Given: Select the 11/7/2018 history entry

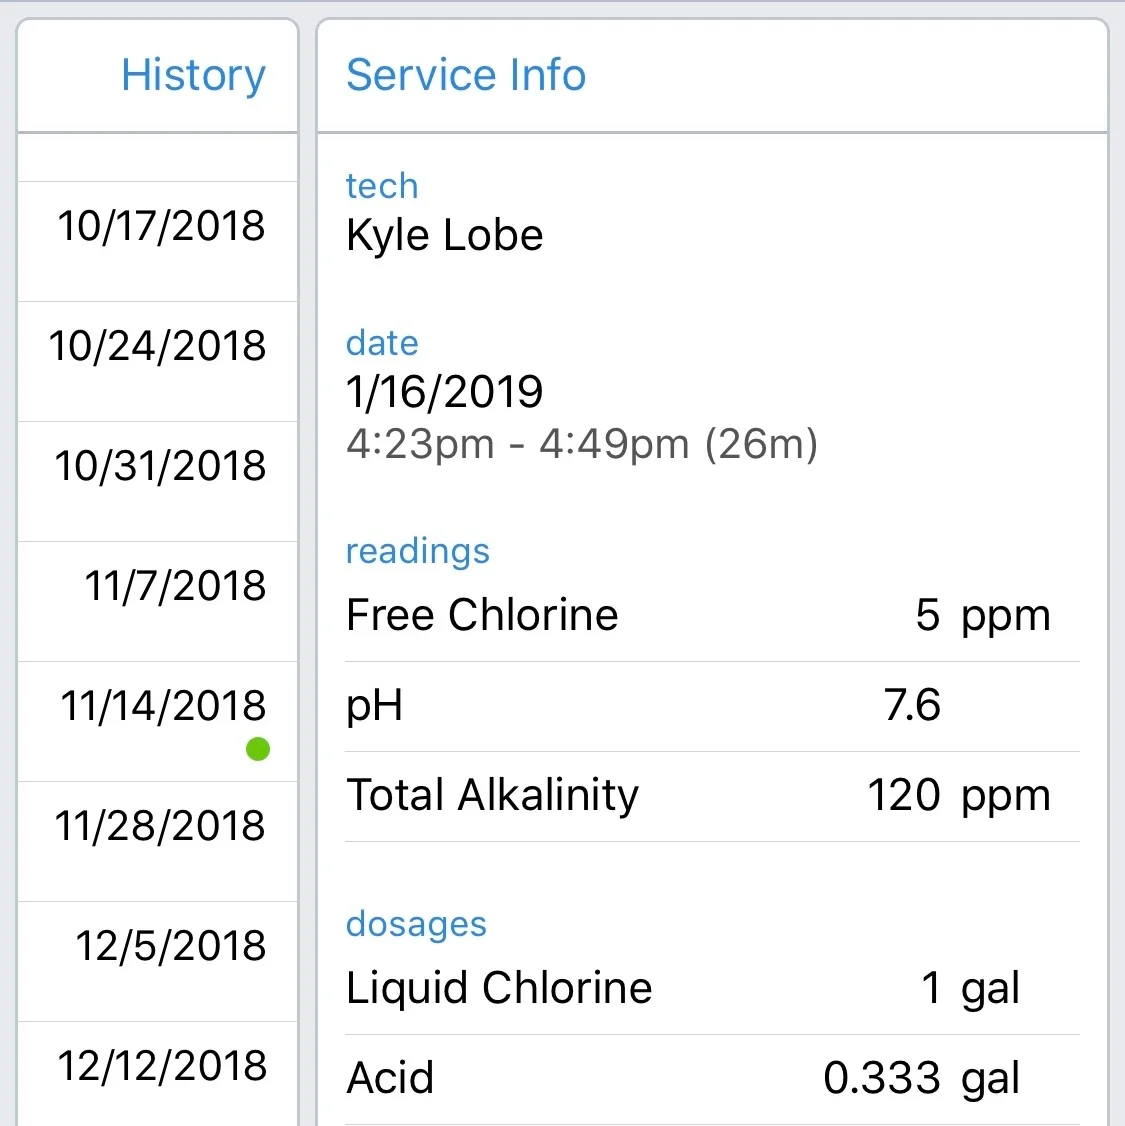Looking at the screenshot, I should click(157, 601).
